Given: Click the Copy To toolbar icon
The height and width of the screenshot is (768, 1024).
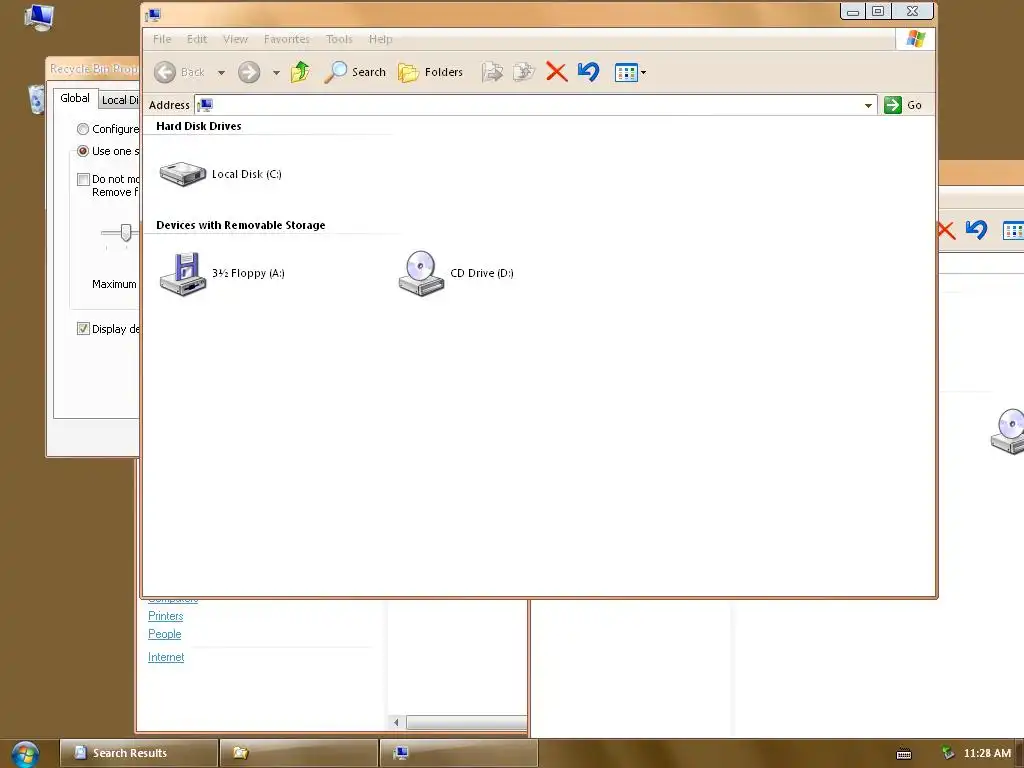Looking at the screenshot, I should pos(524,72).
